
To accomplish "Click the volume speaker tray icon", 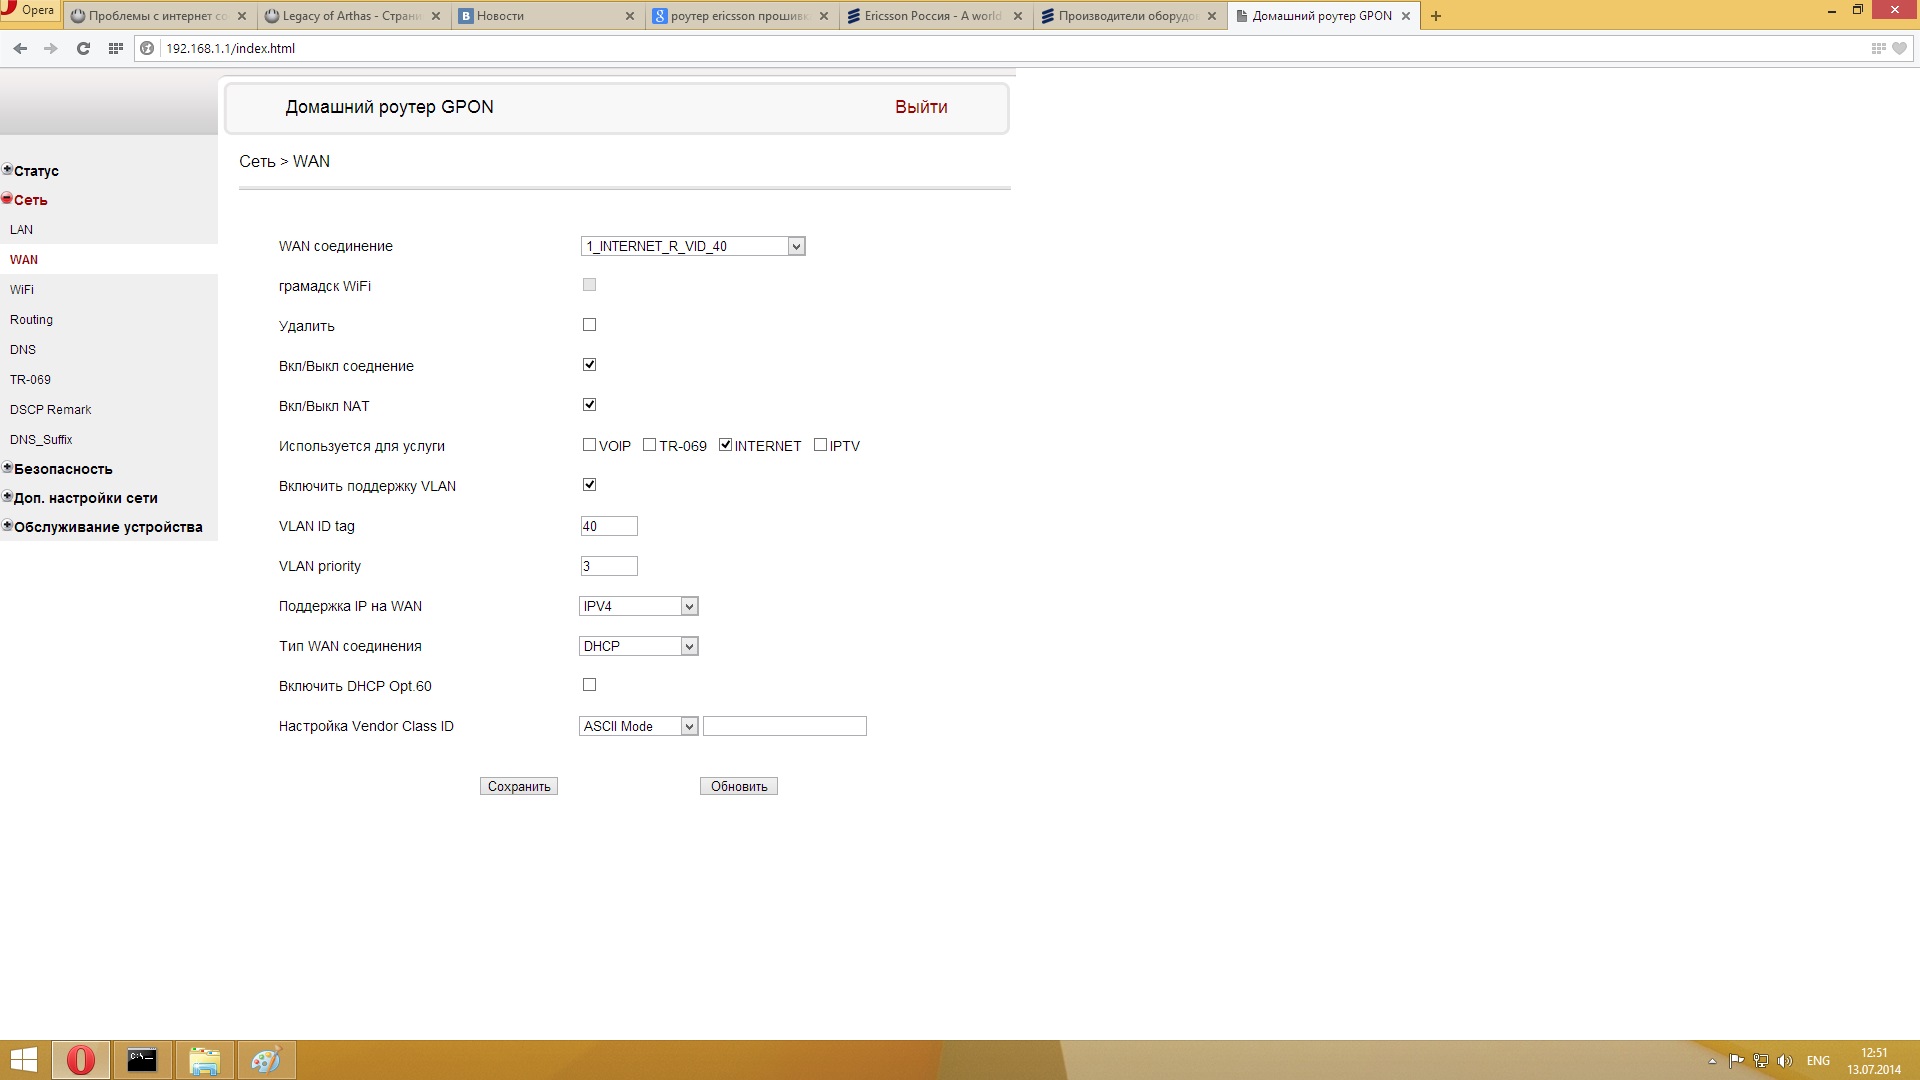I will click(1785, 1061).
